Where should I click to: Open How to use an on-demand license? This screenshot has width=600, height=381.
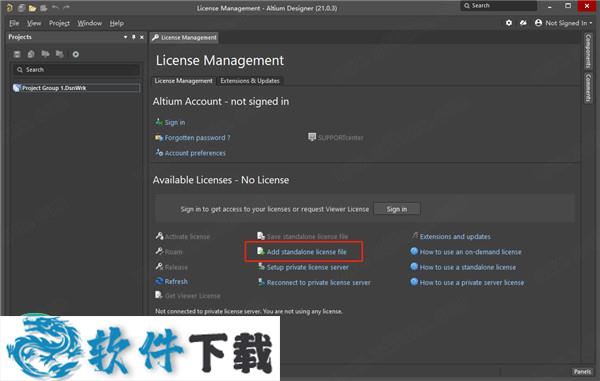click(470, 252)
